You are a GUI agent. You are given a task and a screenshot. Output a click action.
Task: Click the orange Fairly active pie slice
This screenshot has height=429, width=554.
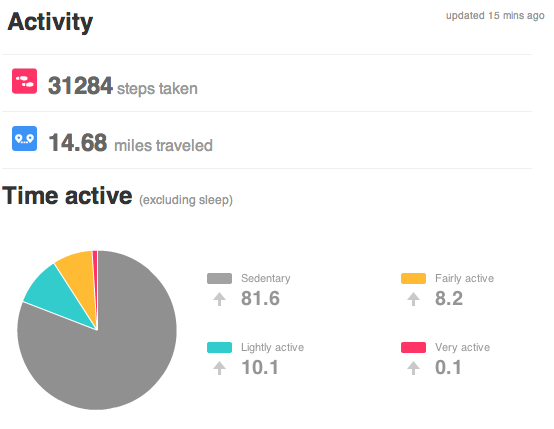coord(79,276)
